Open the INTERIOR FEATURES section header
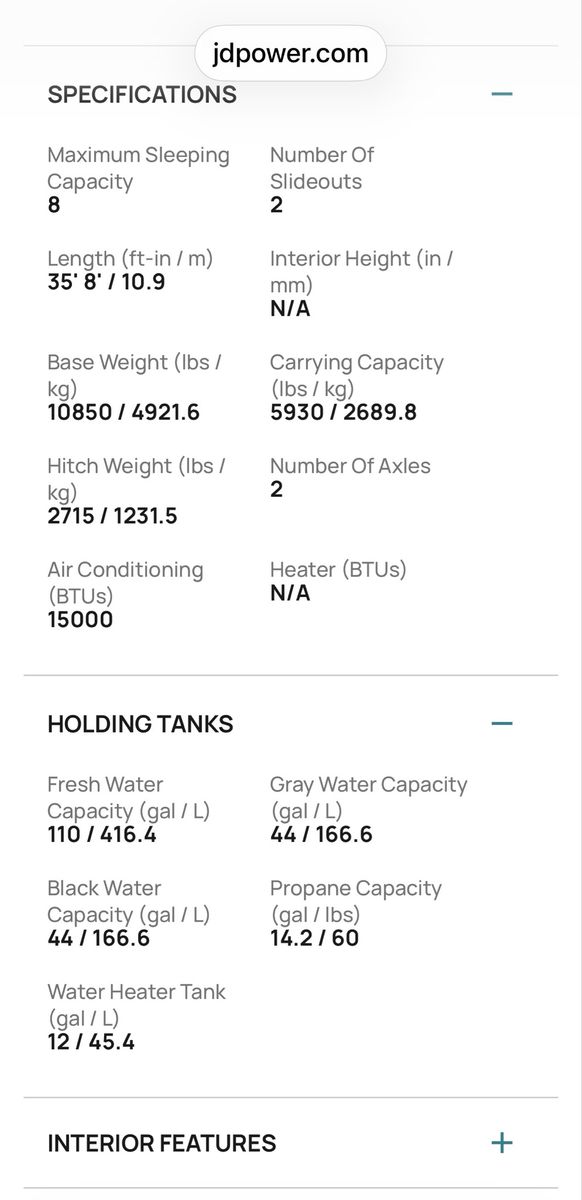 [x=162, y=1143]
